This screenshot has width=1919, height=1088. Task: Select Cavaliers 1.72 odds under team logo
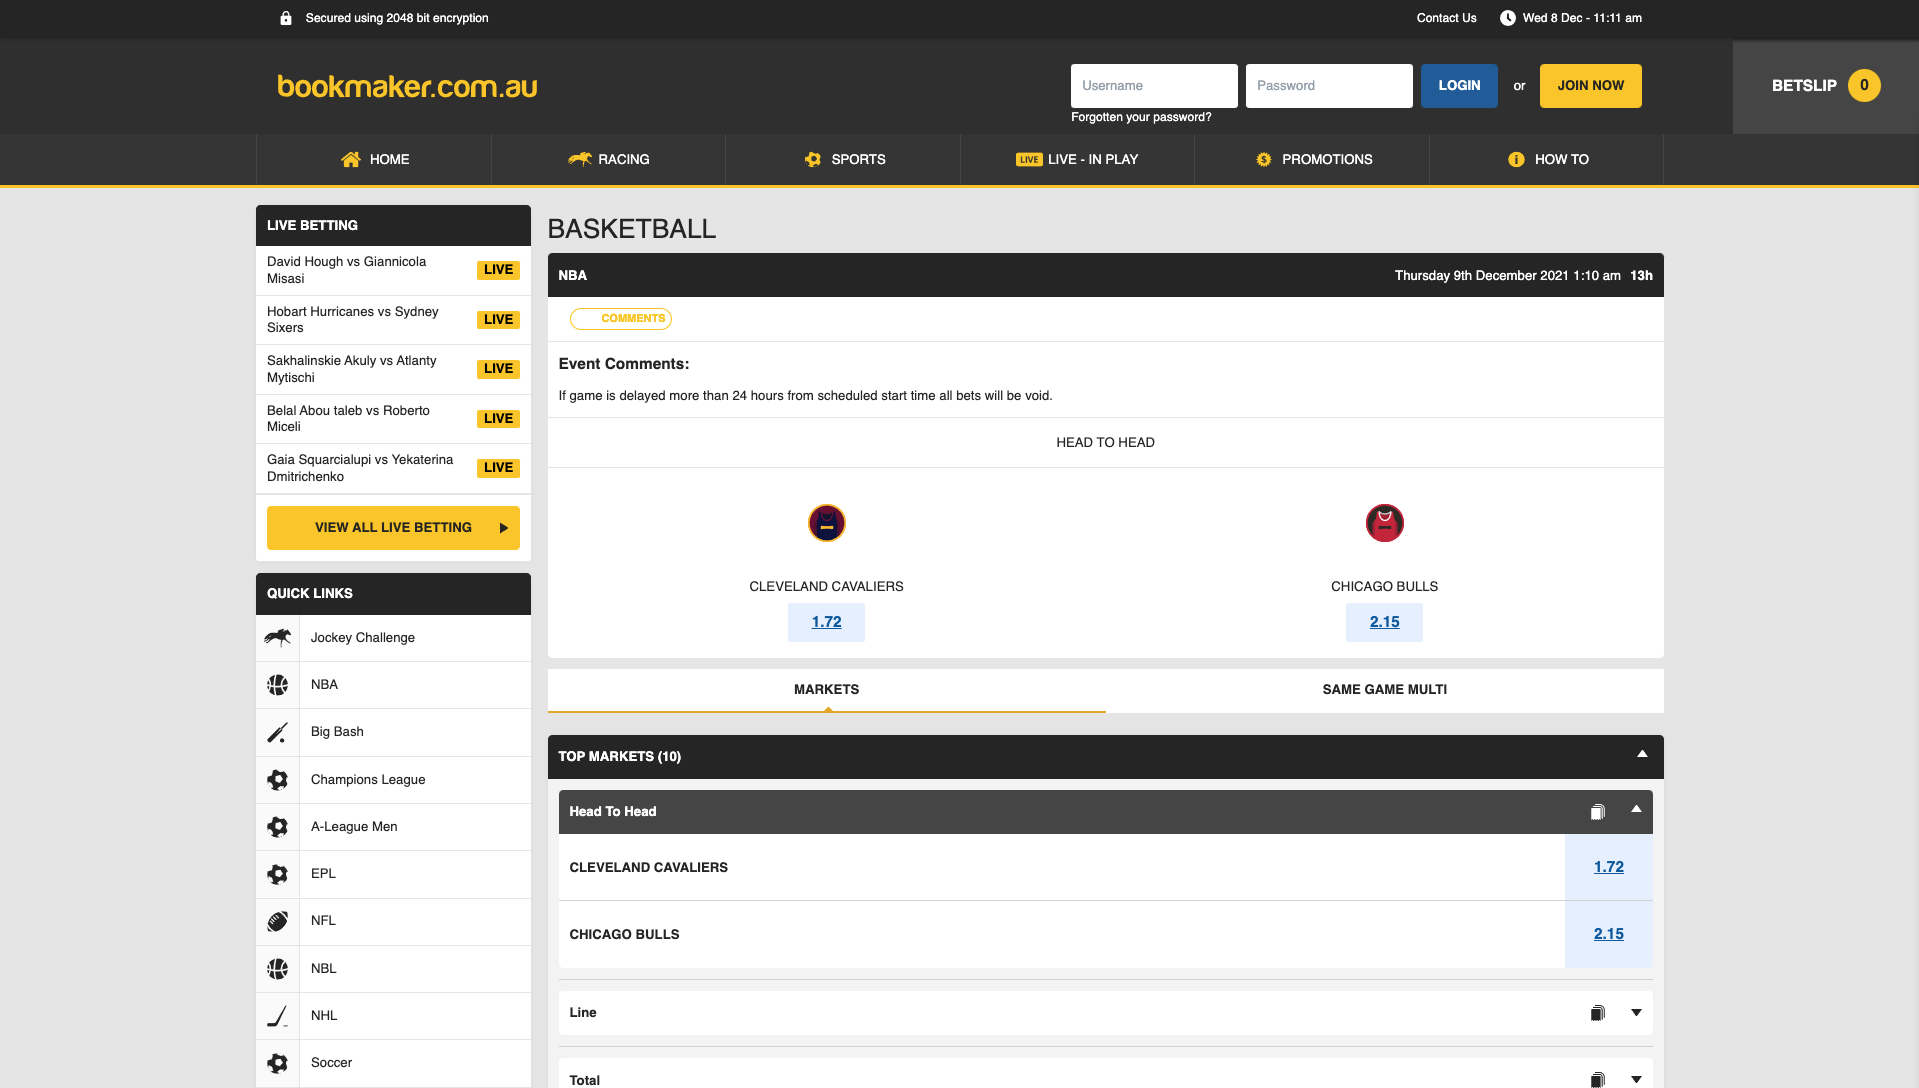826,622
